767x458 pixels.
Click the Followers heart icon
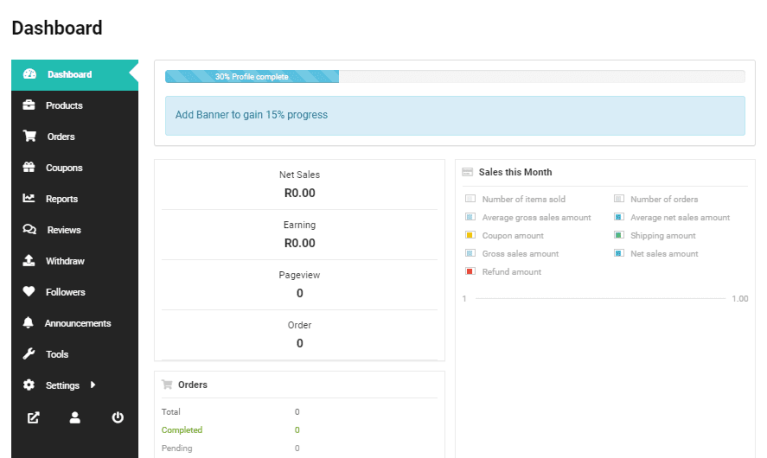click(x=29, y=292)
